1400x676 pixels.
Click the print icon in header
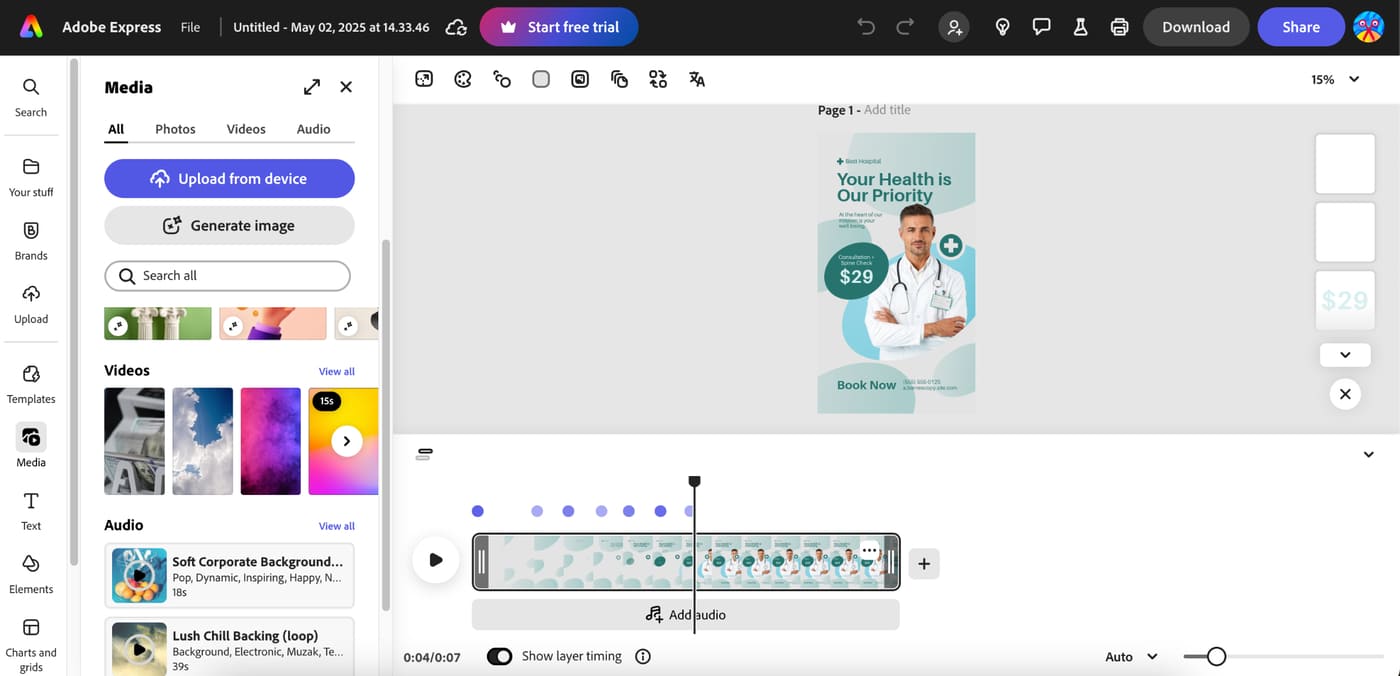(x=1119, y=27)
